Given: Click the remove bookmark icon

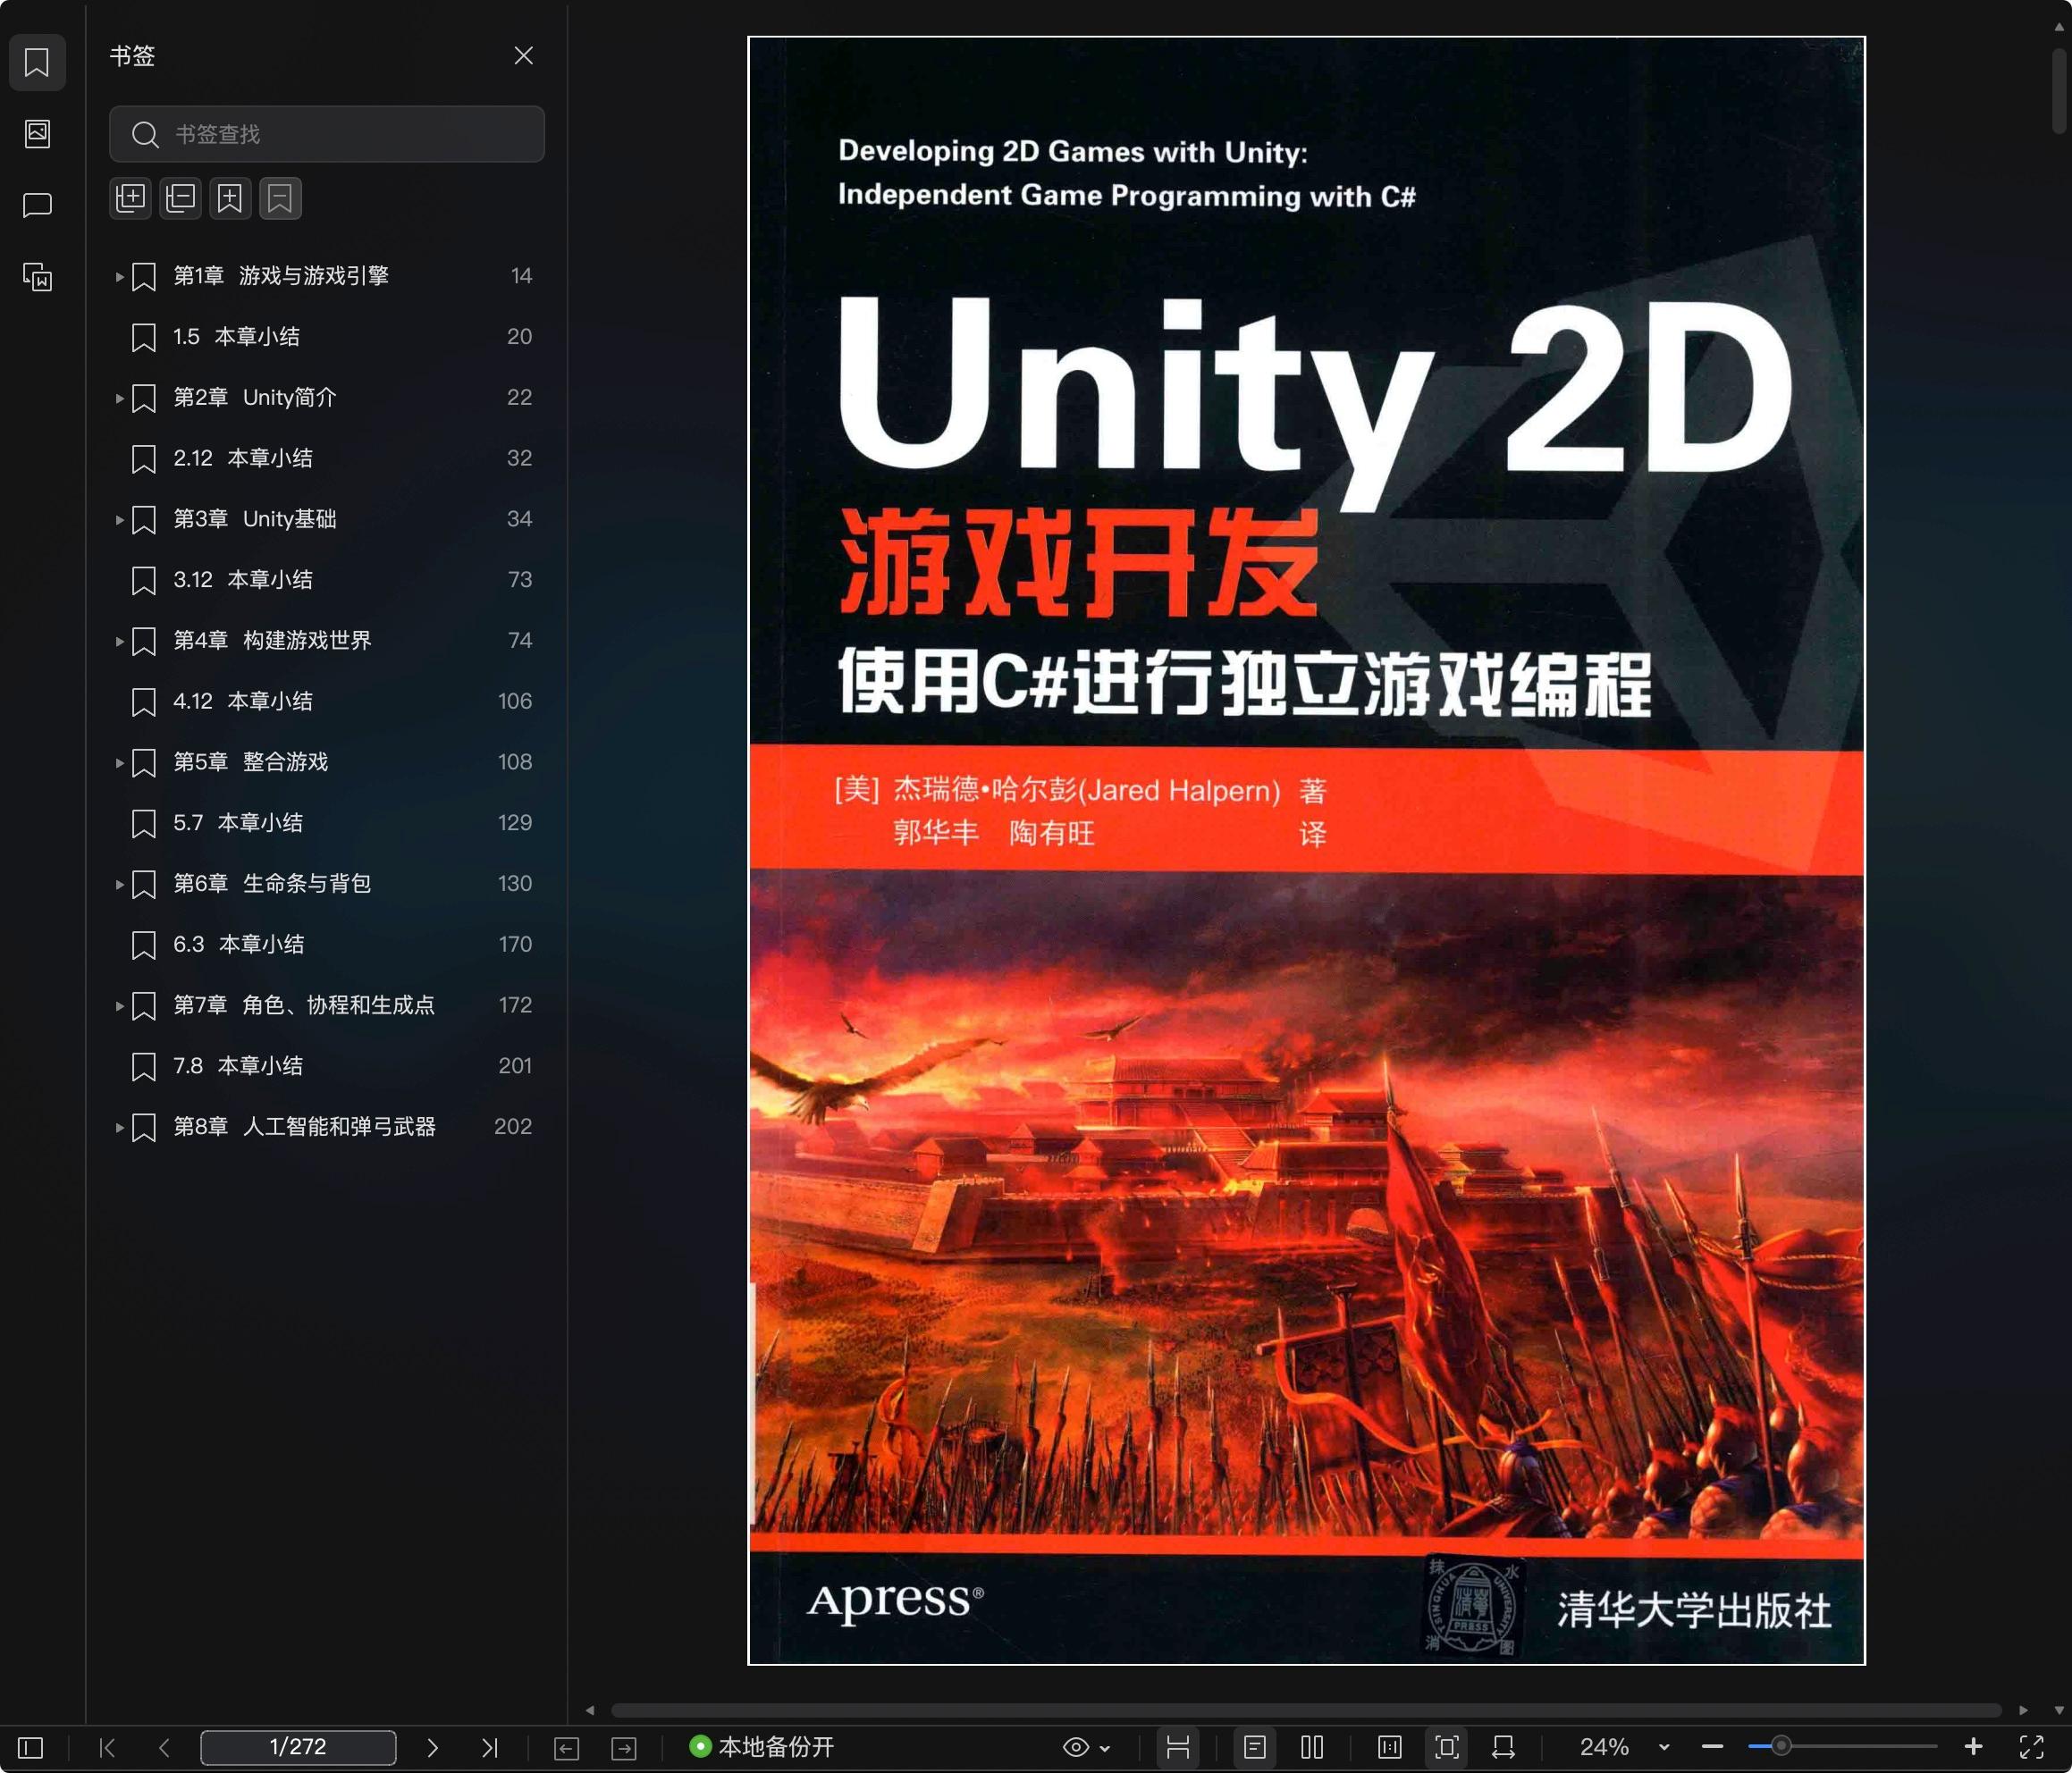Looking at the screenshot, I should (280, 198).
